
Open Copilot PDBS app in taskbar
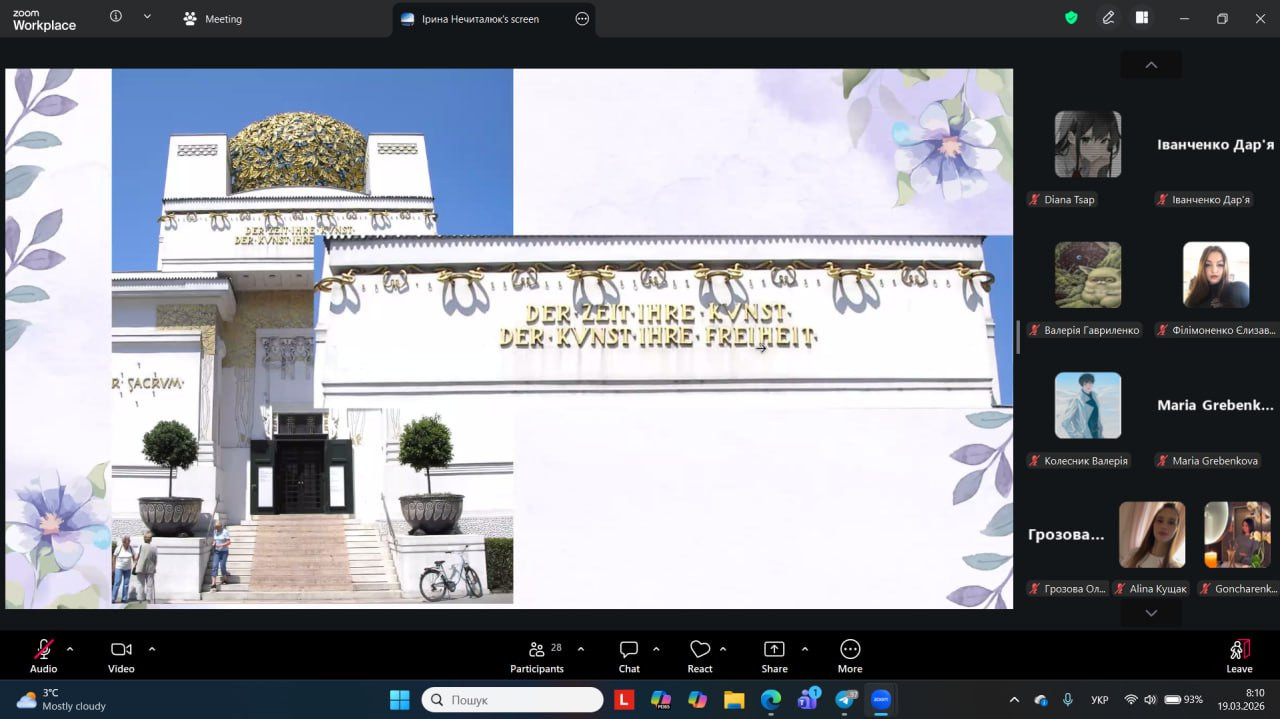pos(661,699)
